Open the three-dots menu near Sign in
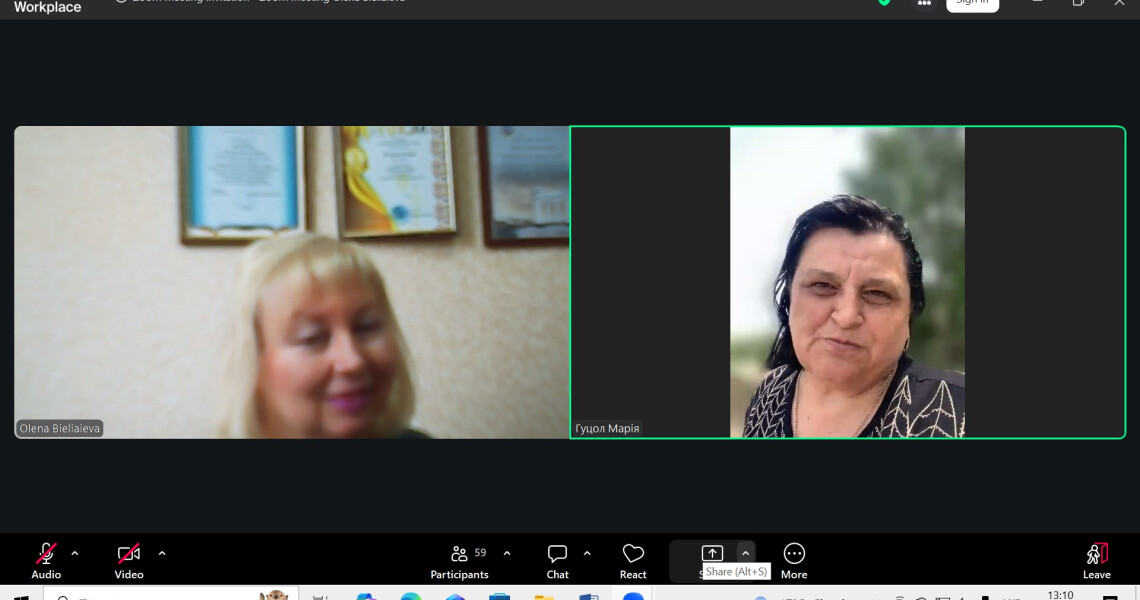 tap(924, 4)
